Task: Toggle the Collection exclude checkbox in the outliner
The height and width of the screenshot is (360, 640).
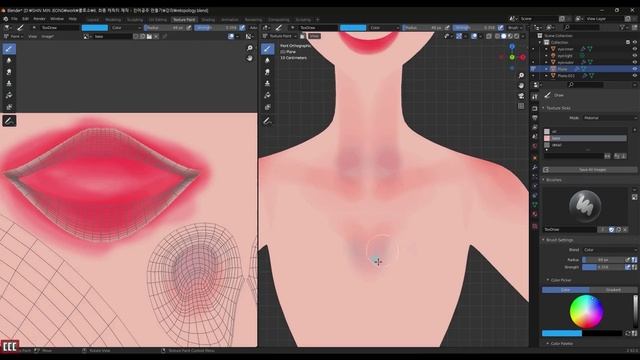Action: pos(628,42)
